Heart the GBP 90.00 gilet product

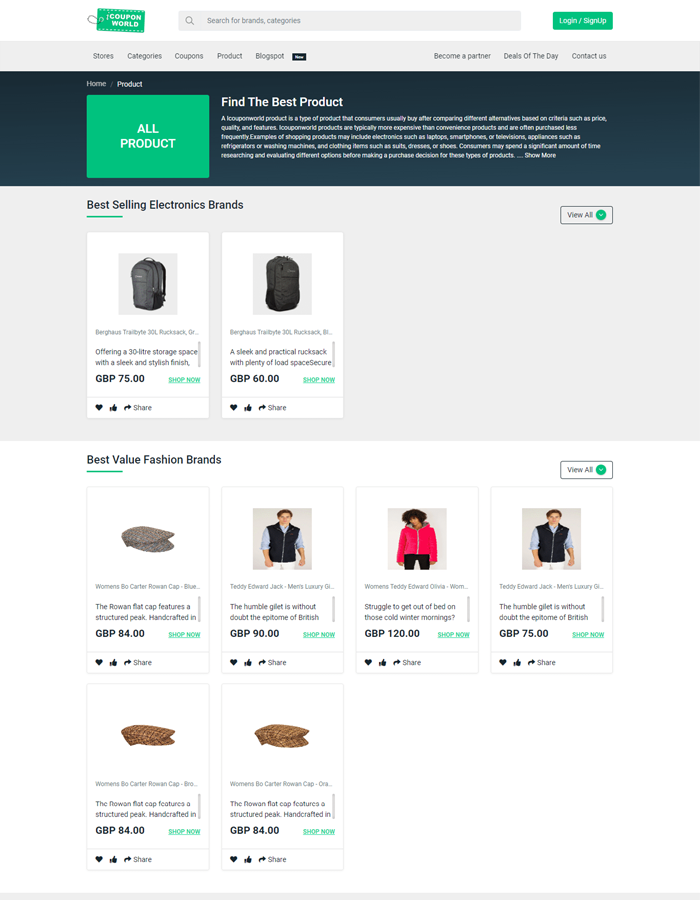[x=234, y=662]
